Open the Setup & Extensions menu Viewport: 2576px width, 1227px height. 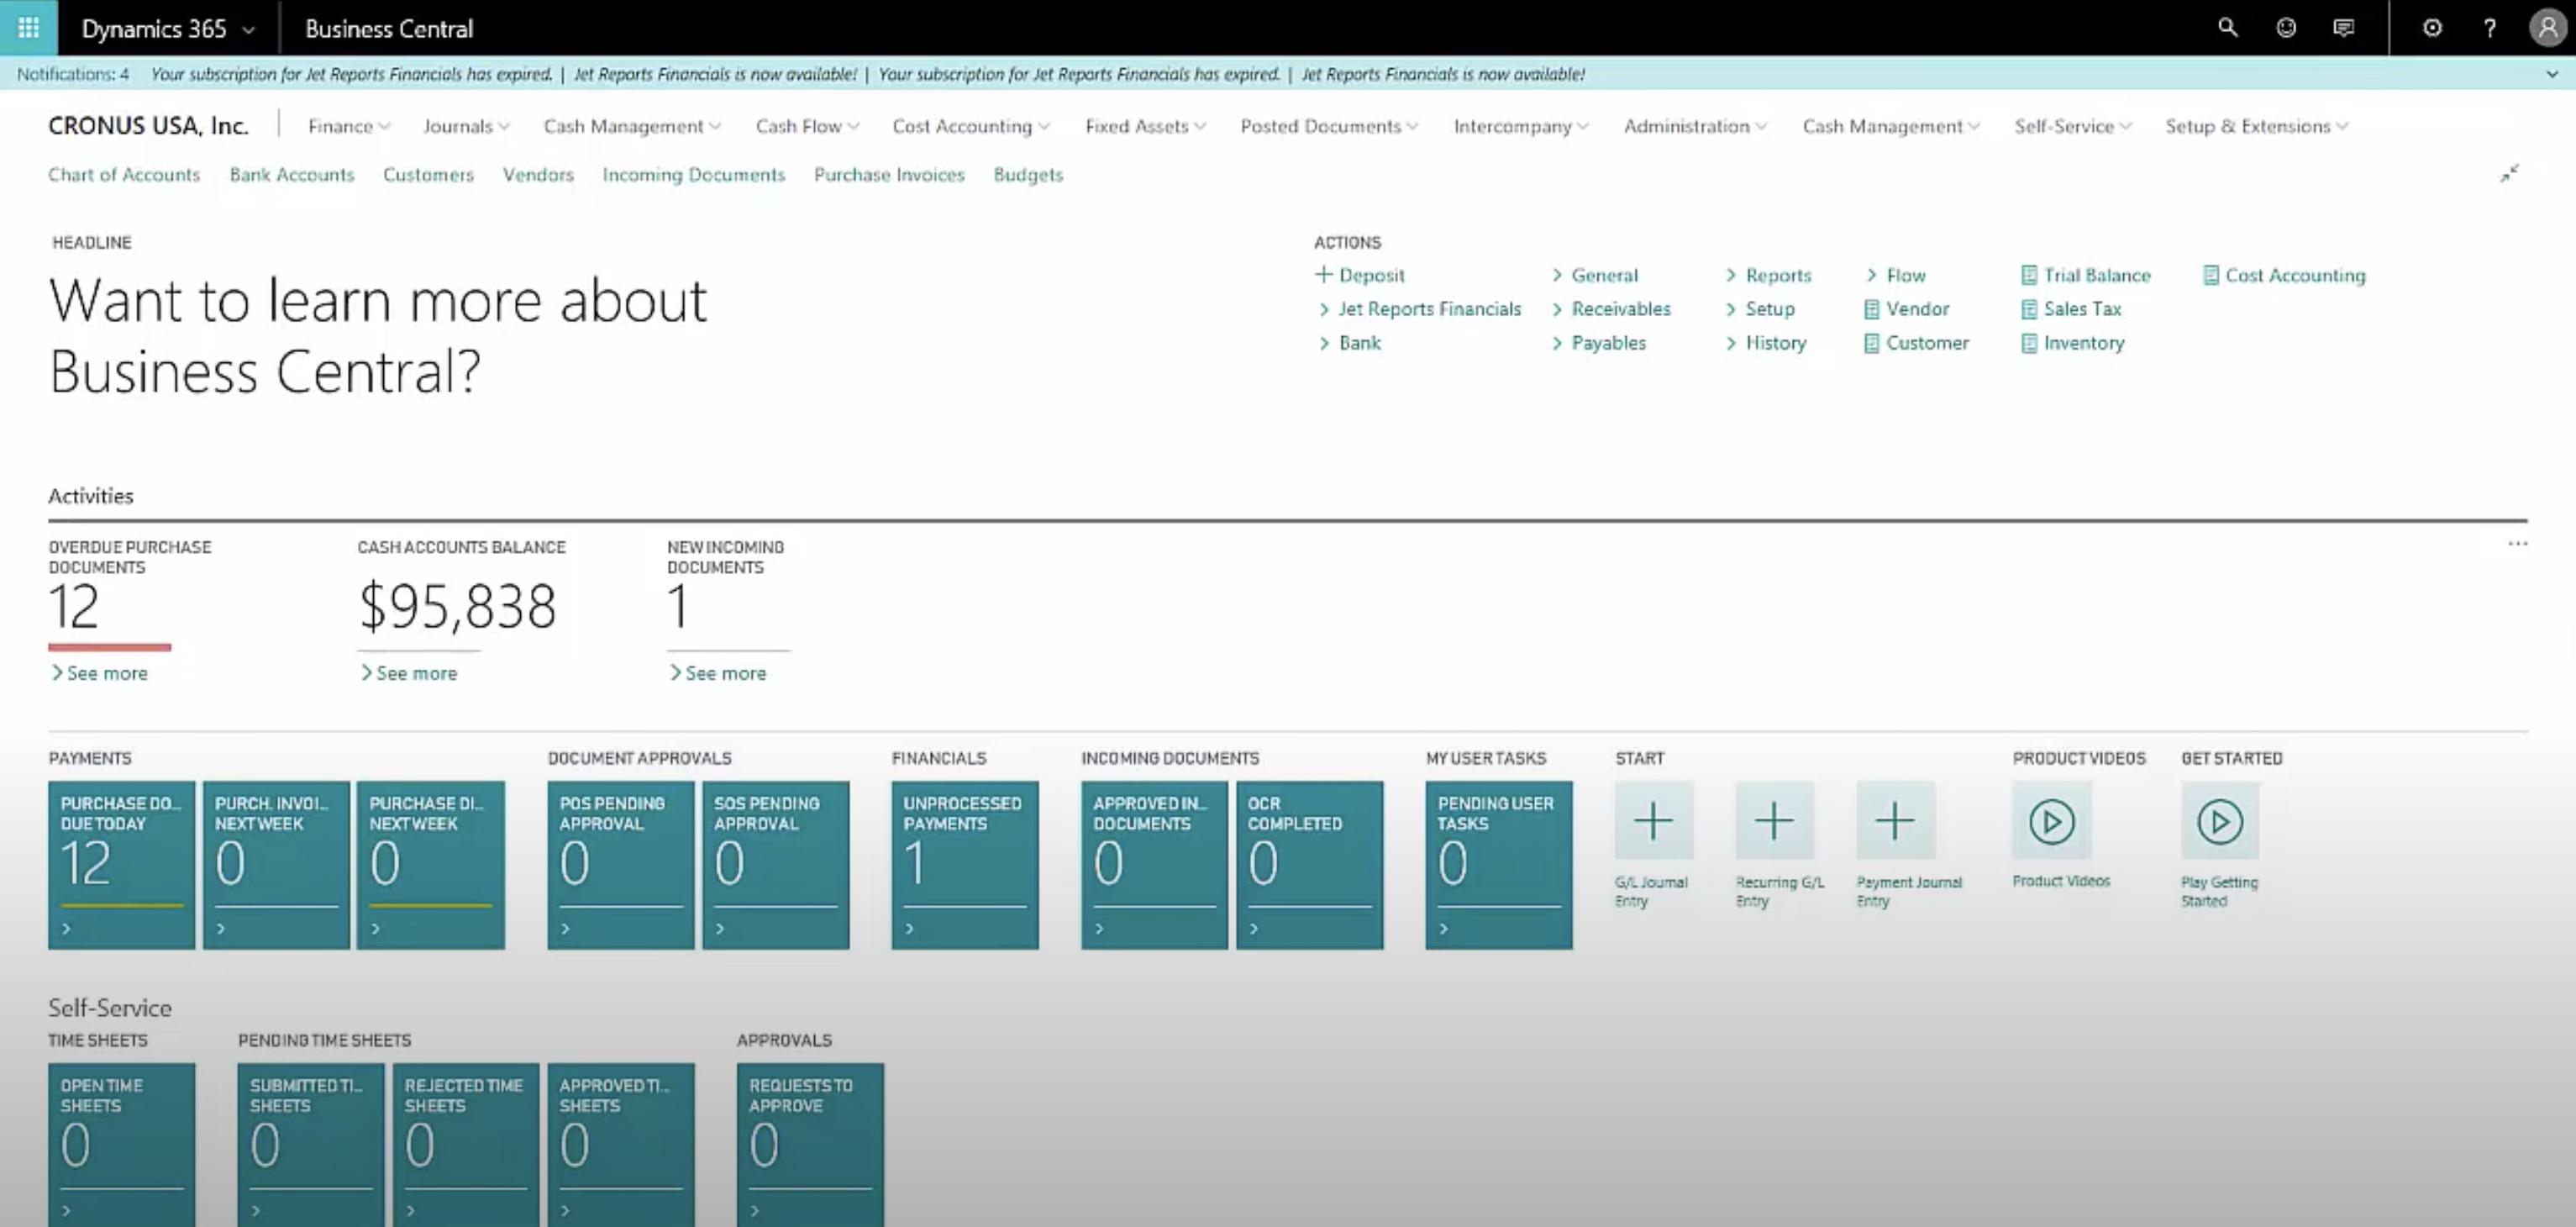[2256, 126]
